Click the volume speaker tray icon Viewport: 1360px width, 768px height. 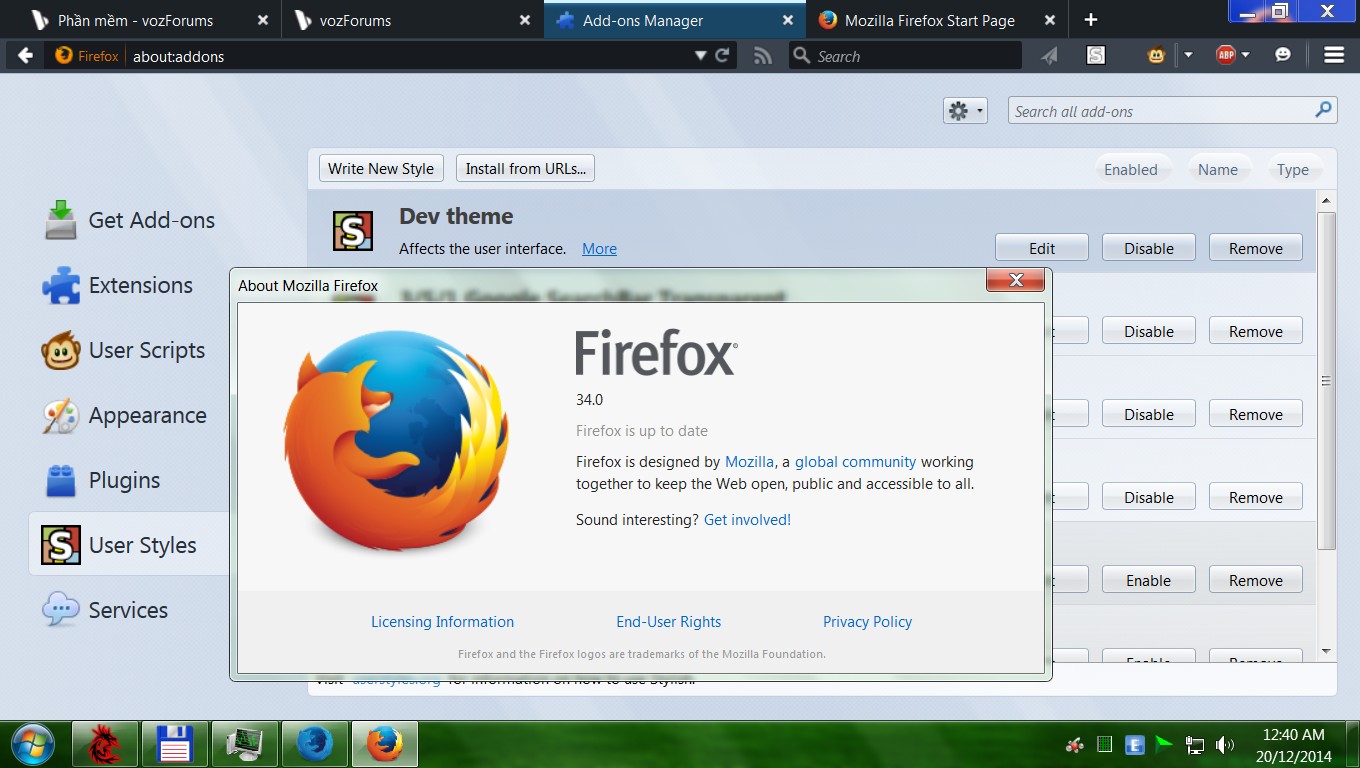coord(1224,745)
